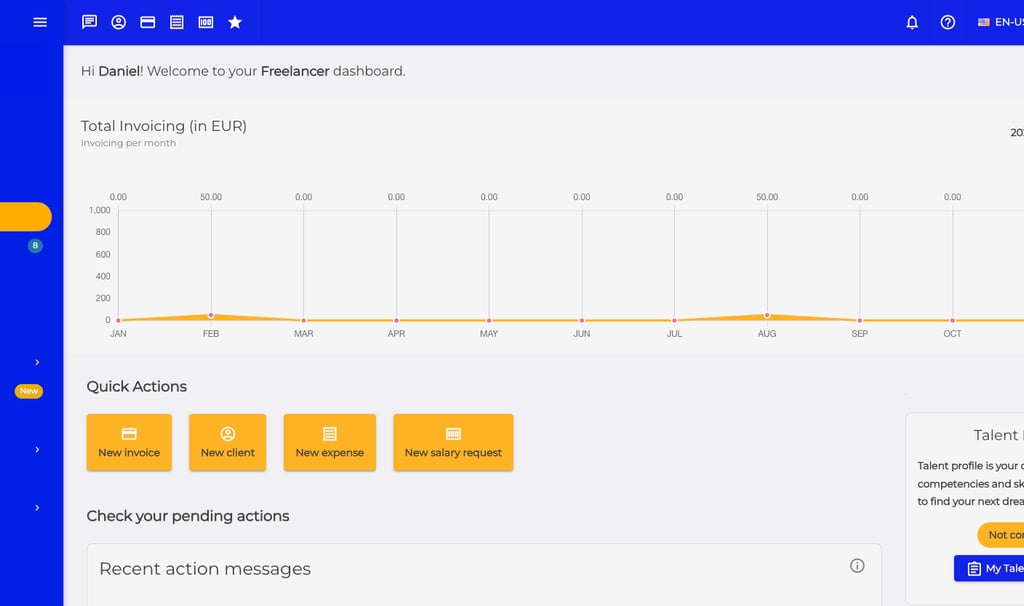
Task: Click the New expense quick action
Action: click(330, 442)
